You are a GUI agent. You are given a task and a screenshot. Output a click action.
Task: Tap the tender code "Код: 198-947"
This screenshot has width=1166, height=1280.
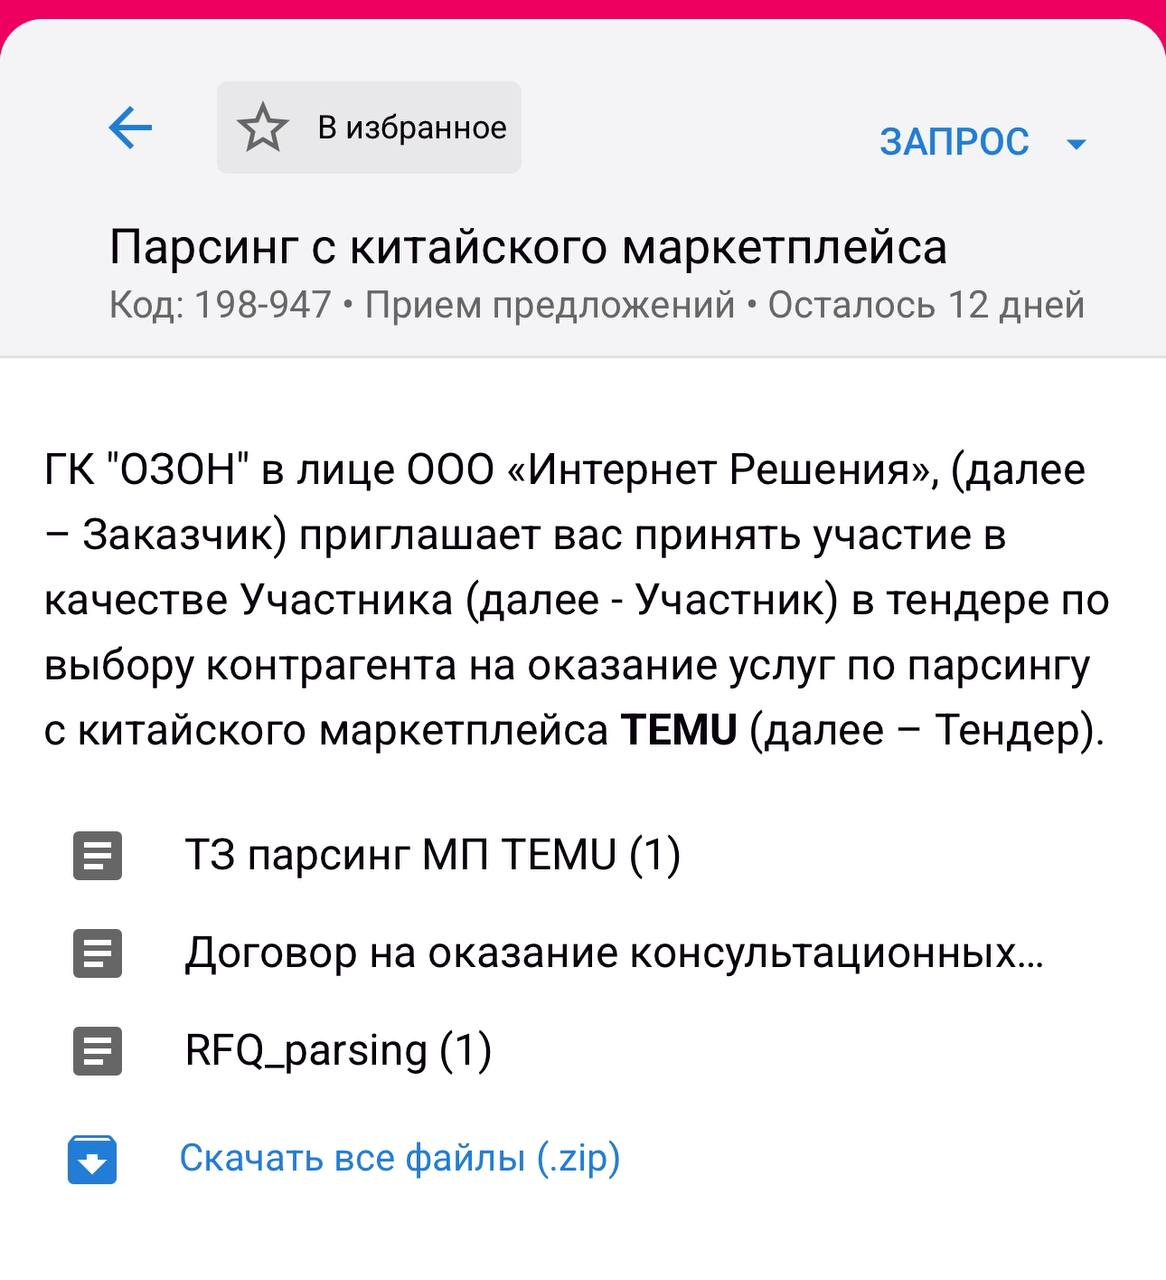(220, 304)
